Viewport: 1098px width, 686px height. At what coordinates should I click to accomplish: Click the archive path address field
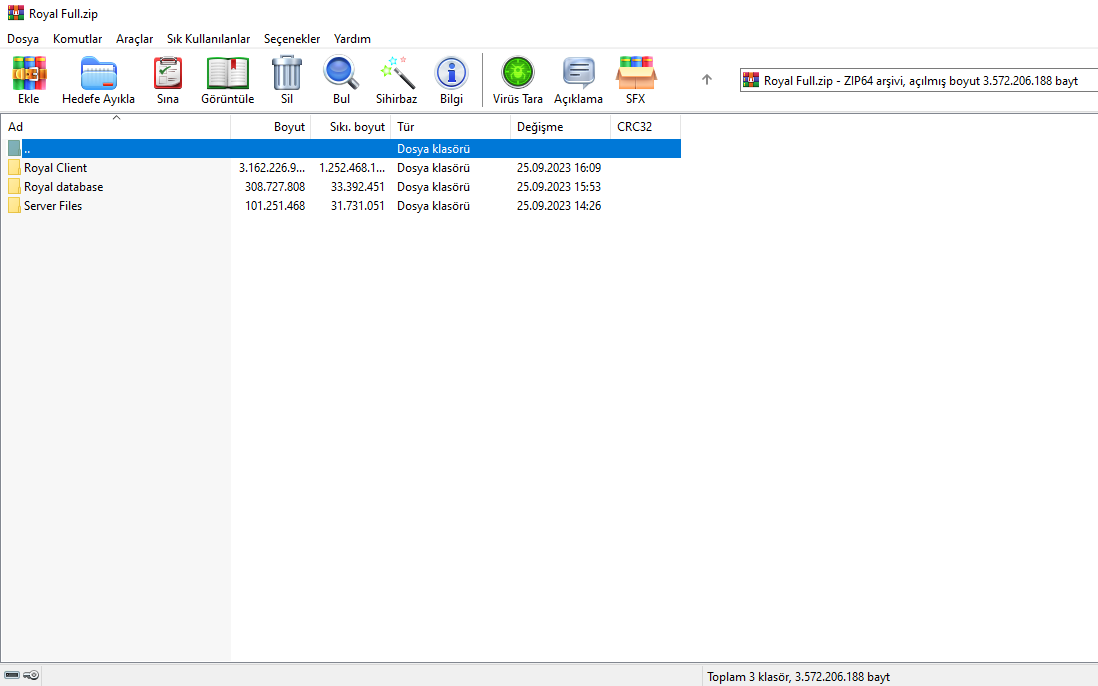tap(919, 80)
